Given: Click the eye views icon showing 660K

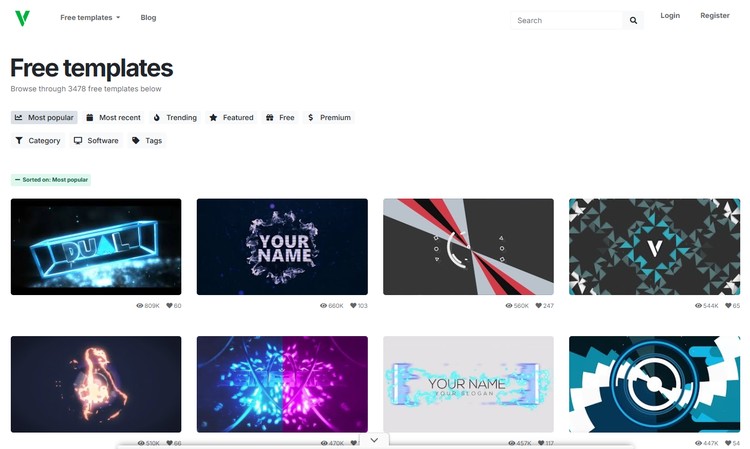Looking at the screenshot, I should (323, 306).
